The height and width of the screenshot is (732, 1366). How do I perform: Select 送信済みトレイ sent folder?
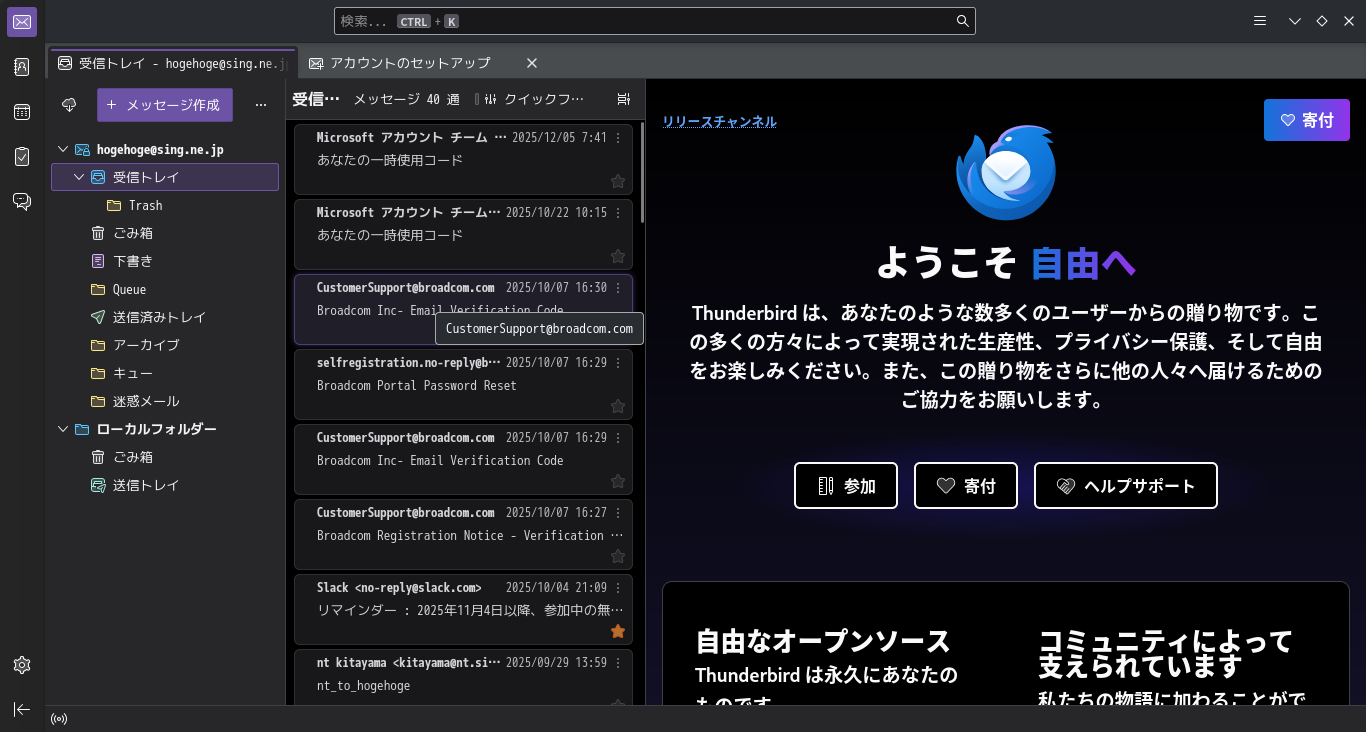(165, 317)
